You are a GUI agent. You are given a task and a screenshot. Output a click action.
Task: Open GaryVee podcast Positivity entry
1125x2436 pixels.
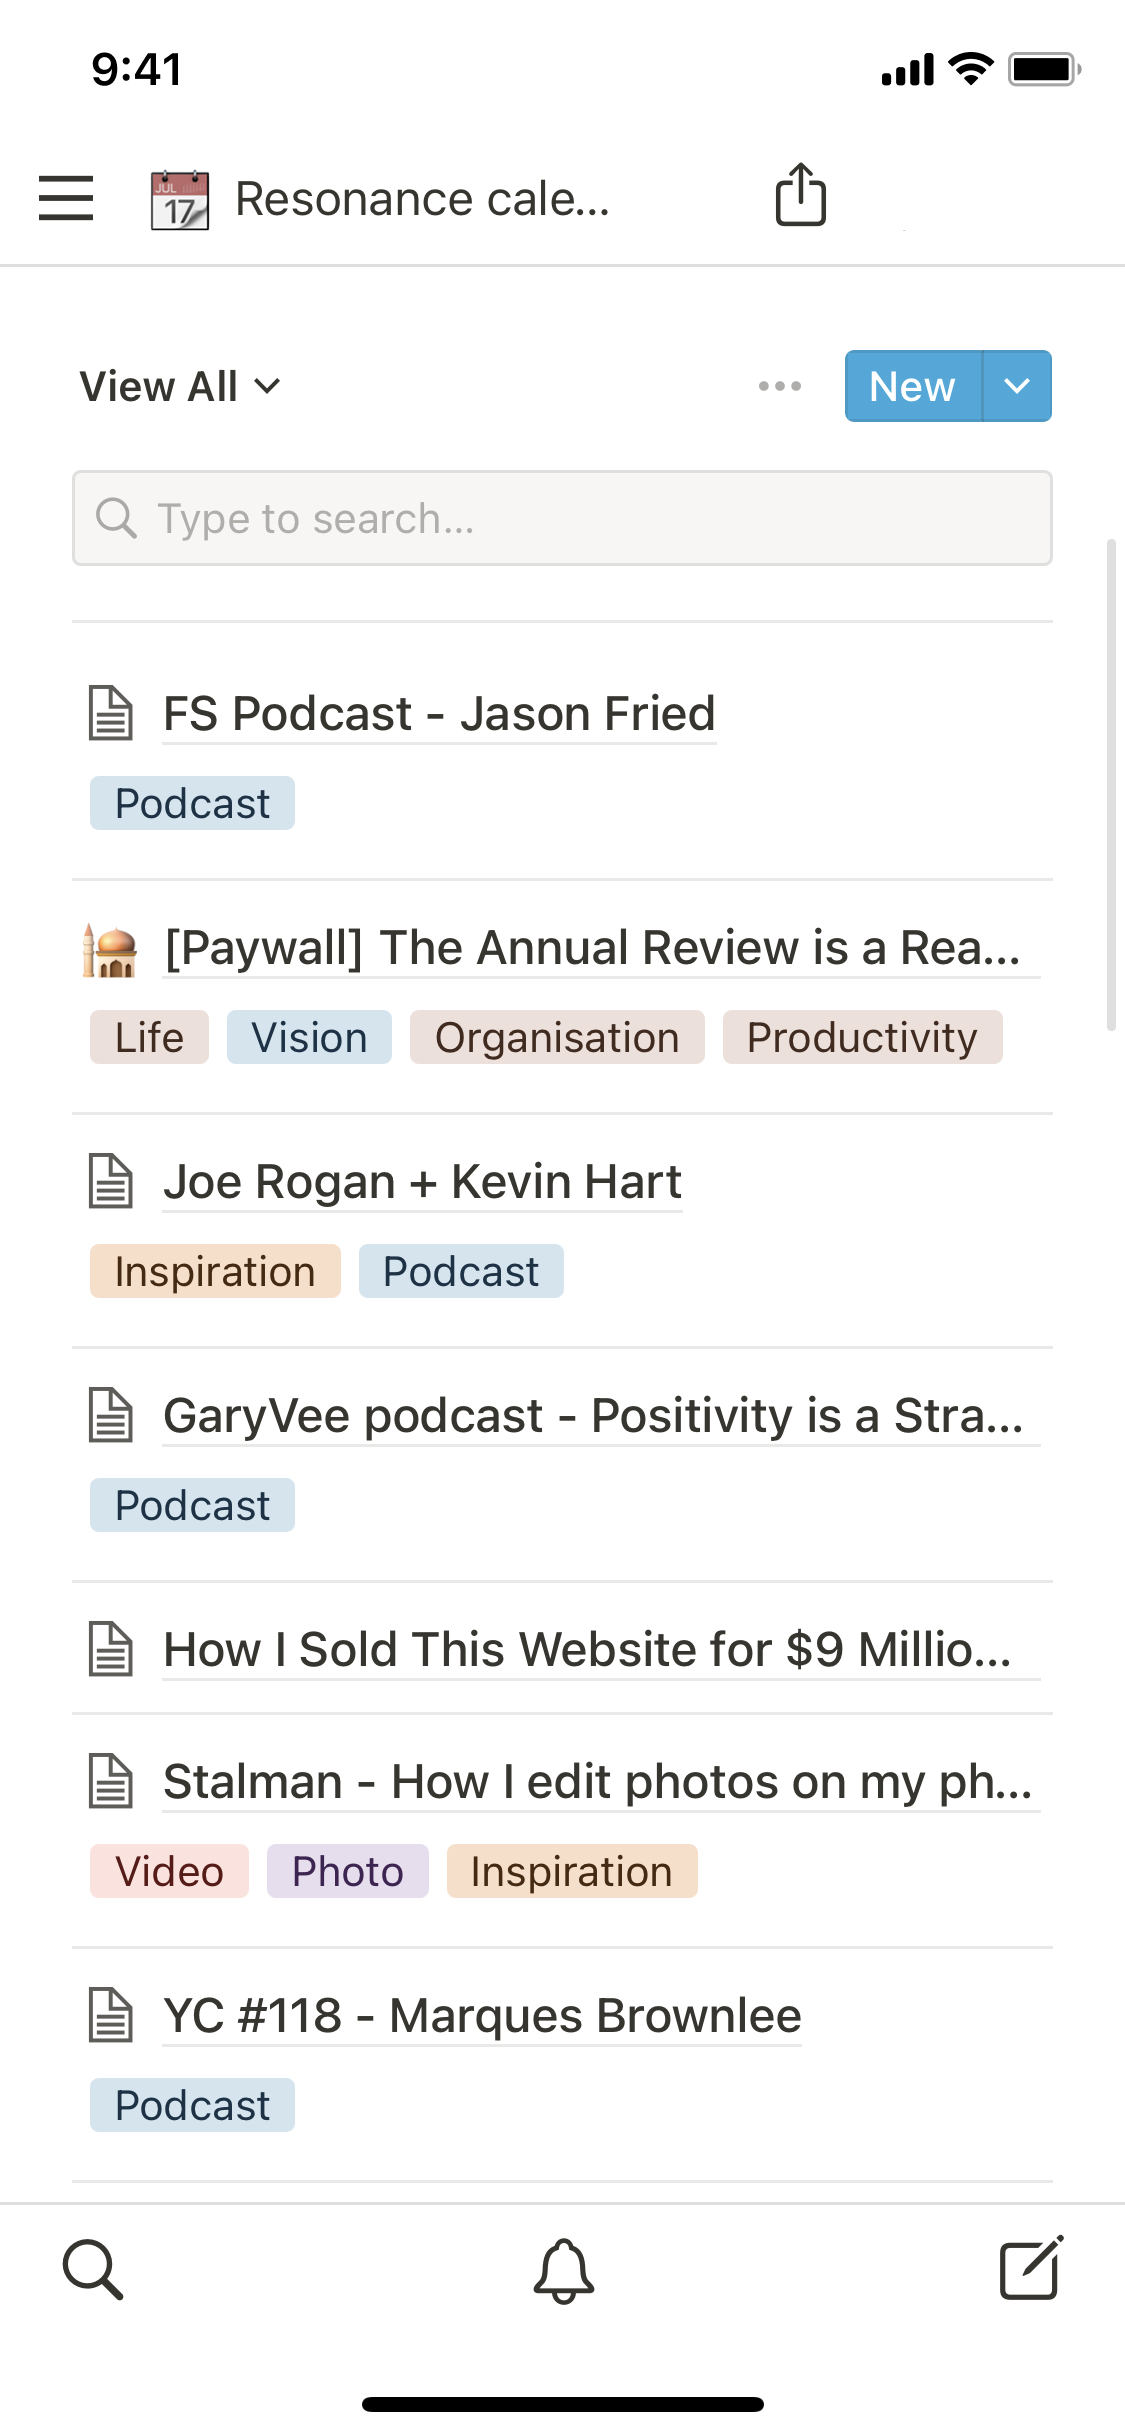click(593, 1416)
